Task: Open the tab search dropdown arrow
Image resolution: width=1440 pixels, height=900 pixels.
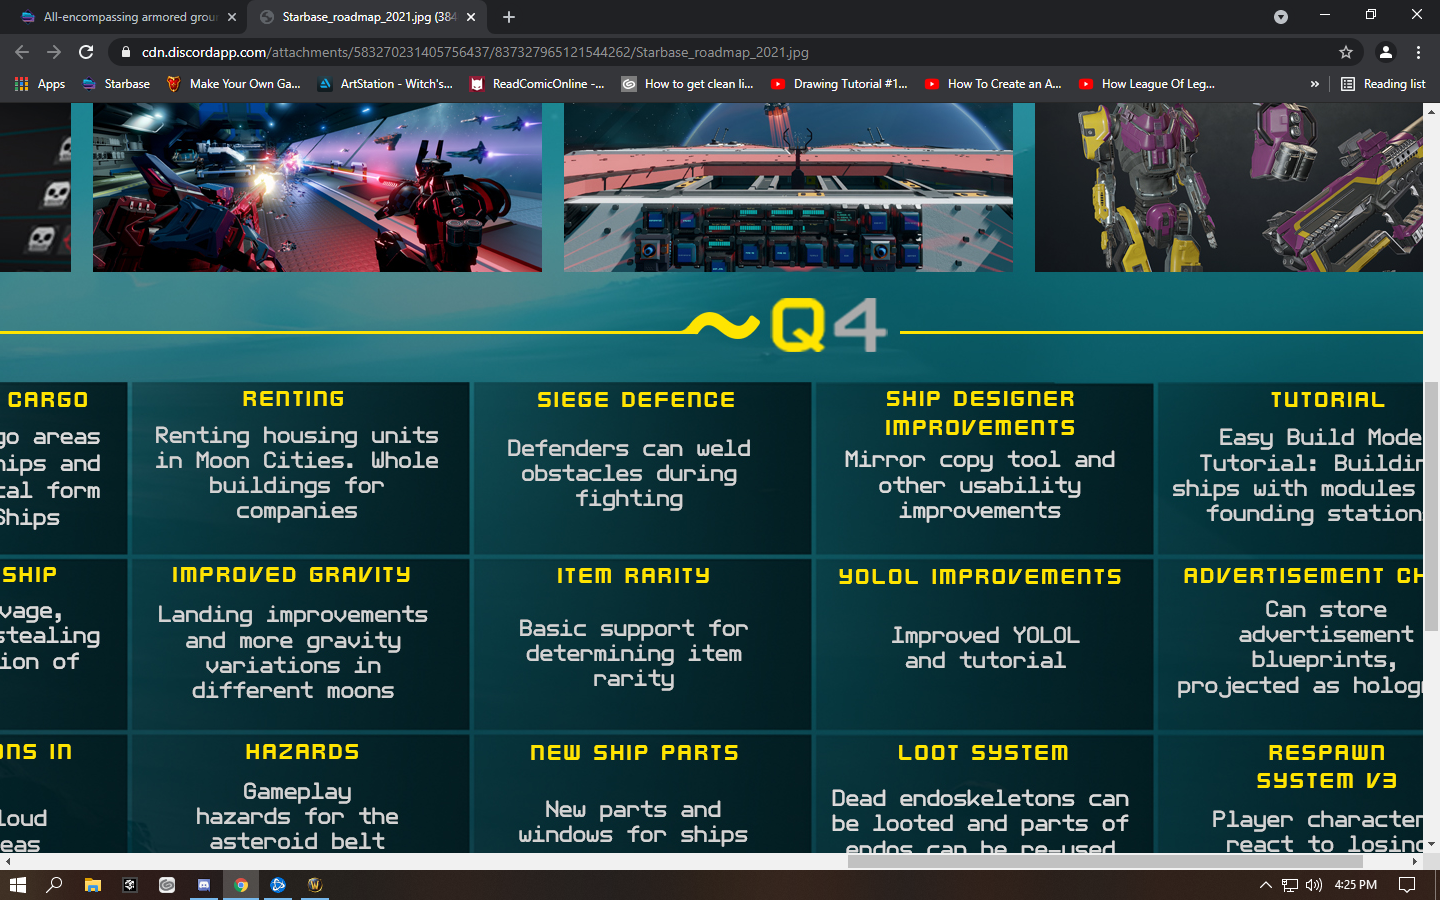Action: 1280,17
